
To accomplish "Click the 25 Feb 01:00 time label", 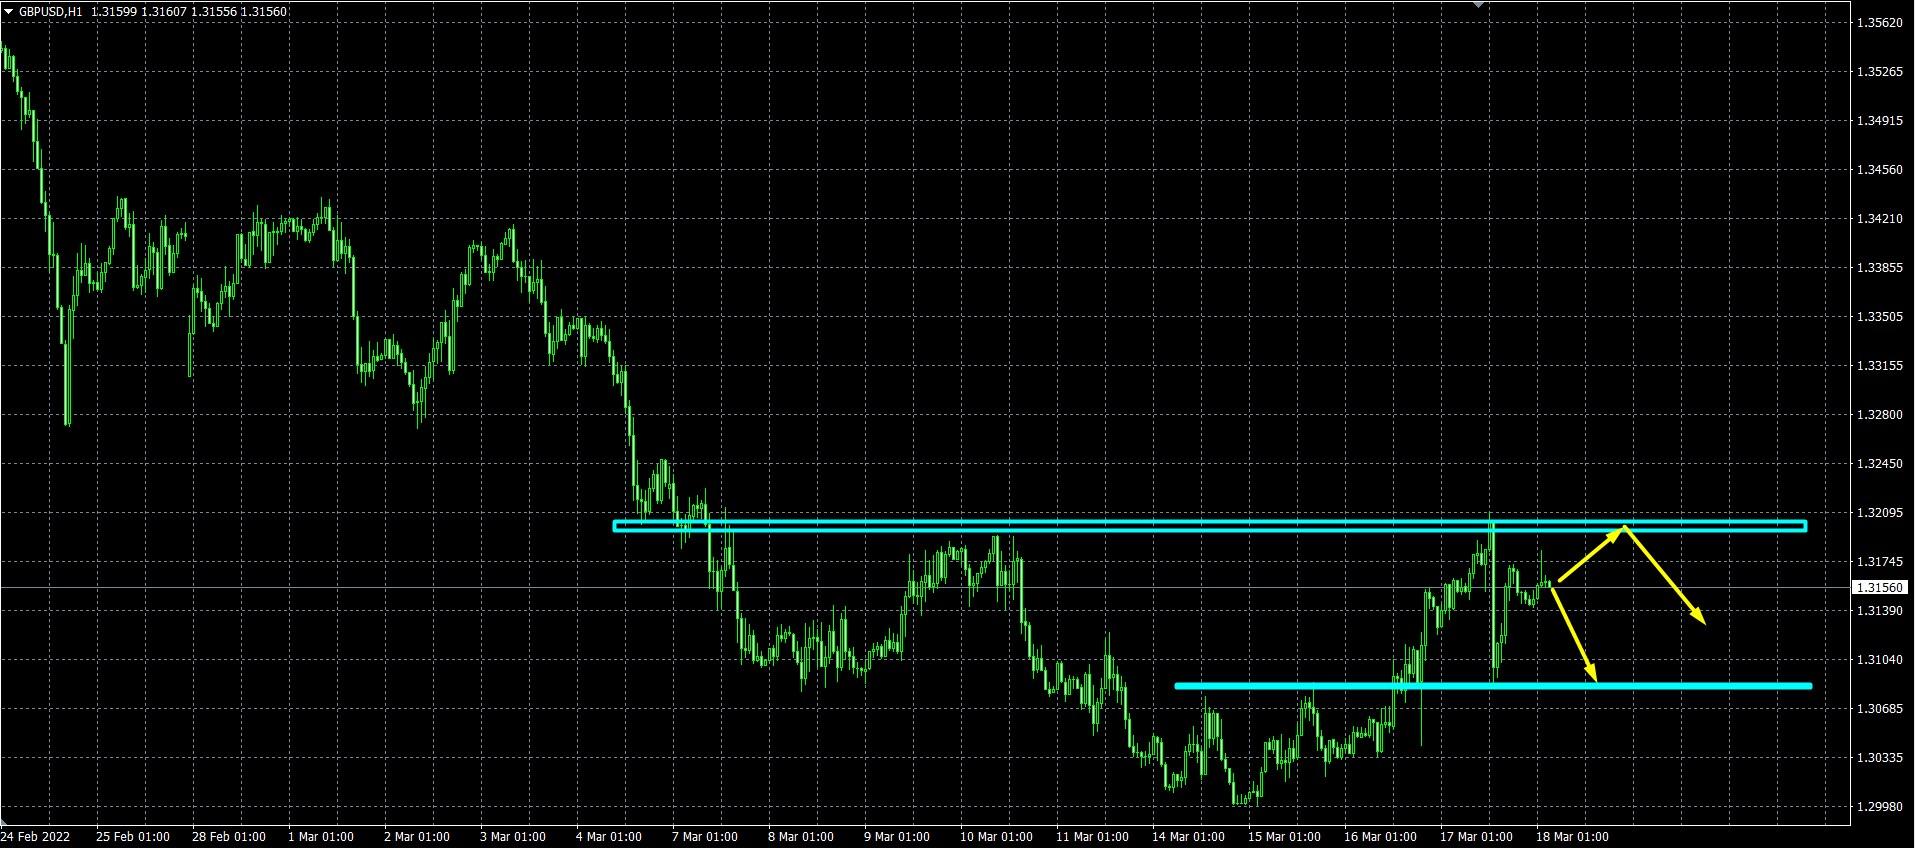I will pos(133,837).
